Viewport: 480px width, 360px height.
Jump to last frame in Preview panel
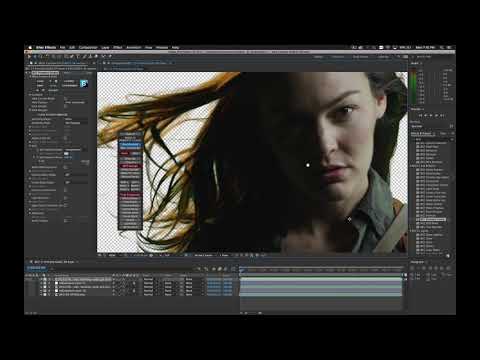coord(442,115)
